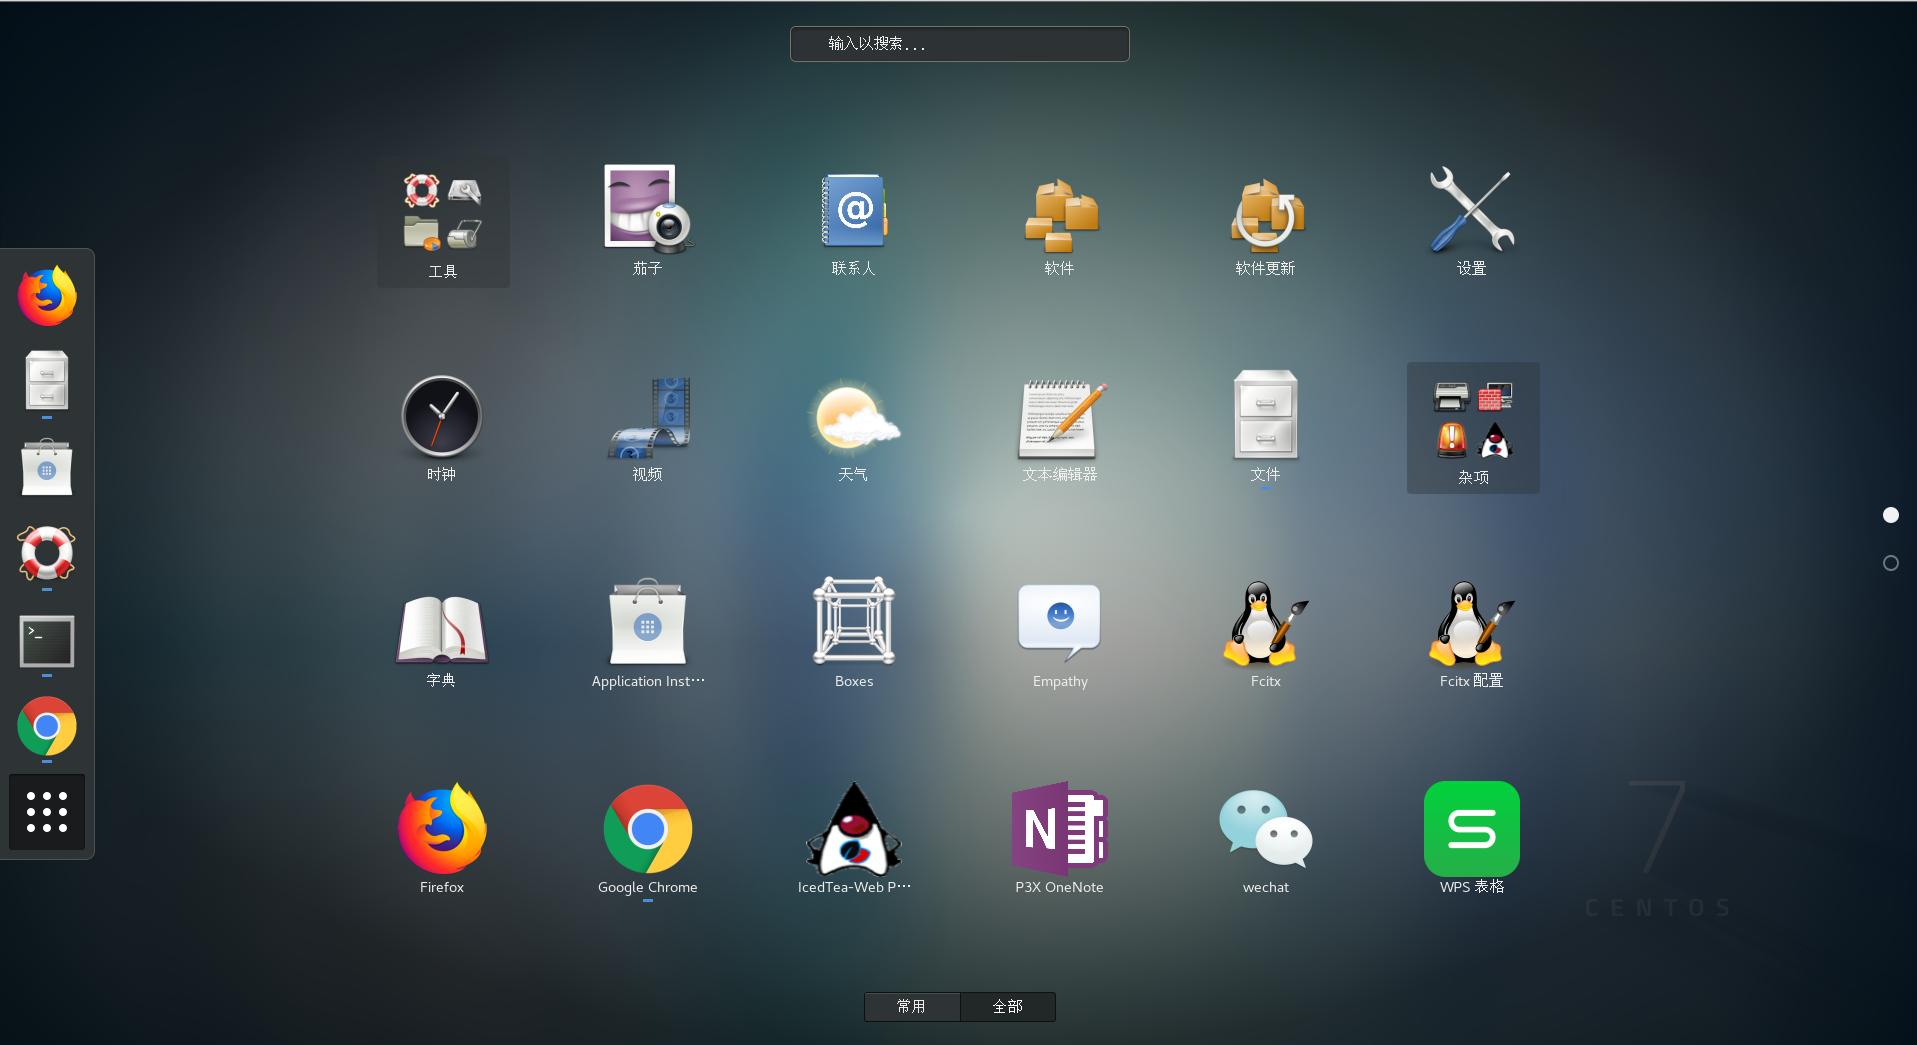Click the search input field
Screen dimensions: 1917x1045
coord(958,43)
